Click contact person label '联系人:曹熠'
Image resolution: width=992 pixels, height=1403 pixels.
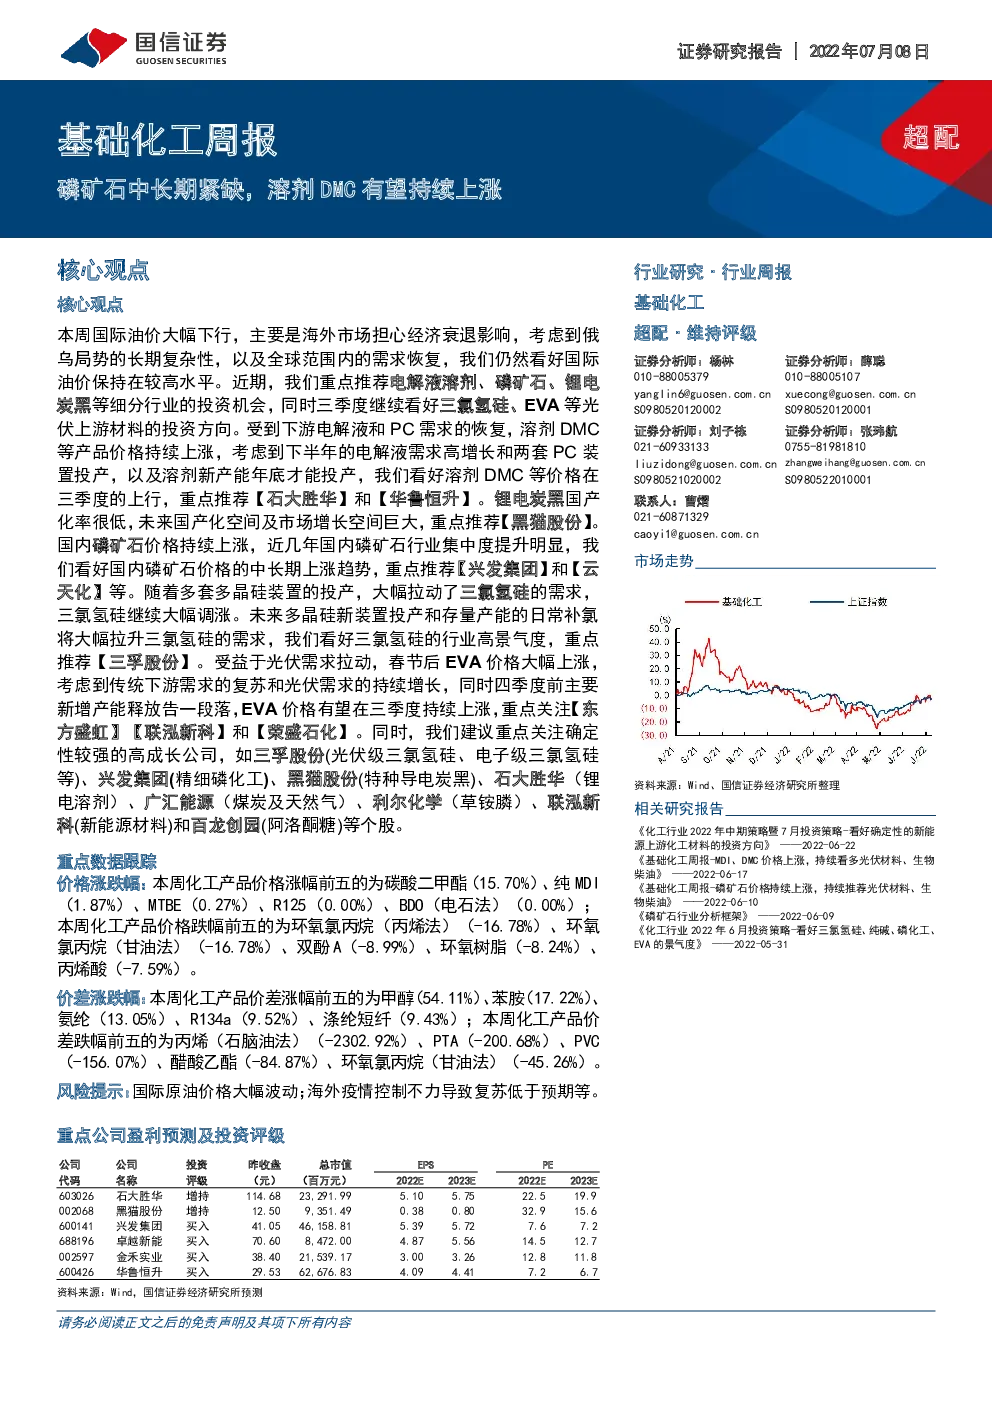(671, 501)
